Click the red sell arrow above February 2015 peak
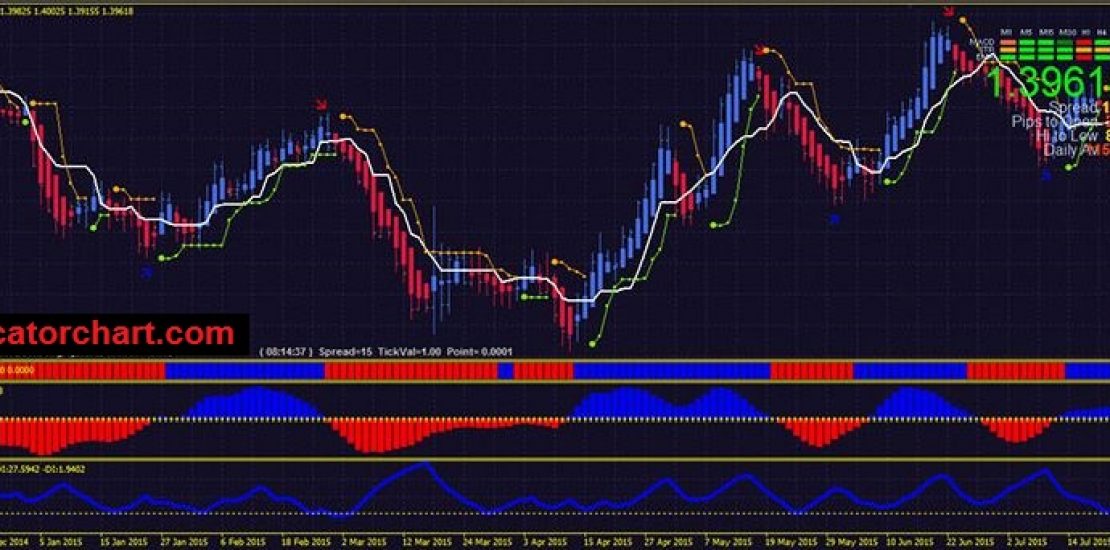Viewport: 1110px width, 550px height. (320, 103)
